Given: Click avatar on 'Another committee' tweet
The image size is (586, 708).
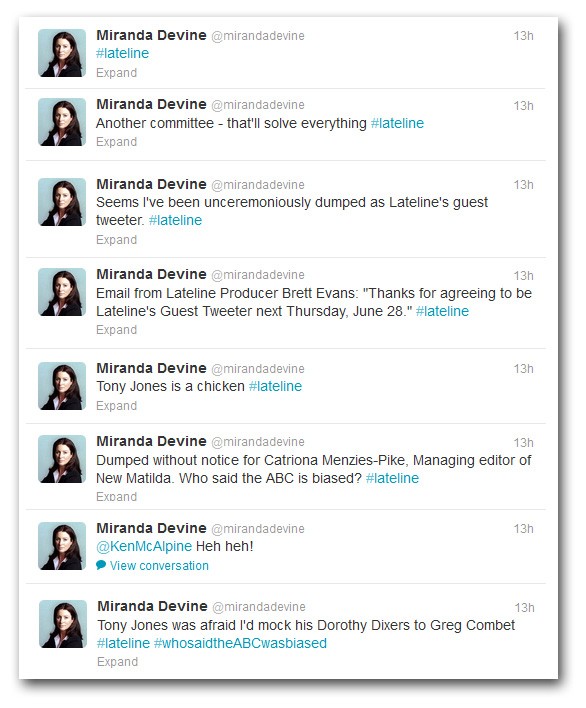Looking at the screenshot, I should click(62, 122).
